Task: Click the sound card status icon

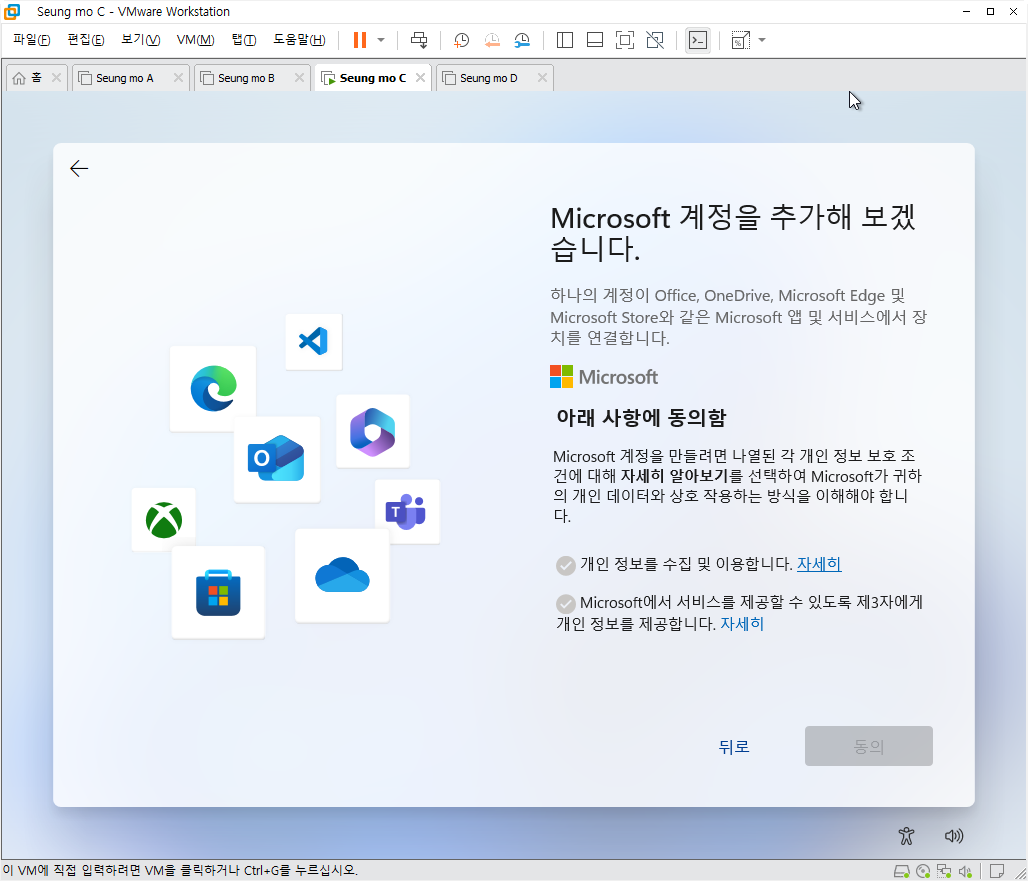Action: tap(965, 871)
